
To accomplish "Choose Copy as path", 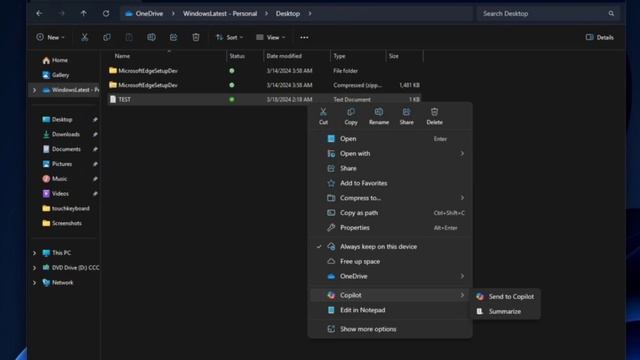I will click(391, 213).
